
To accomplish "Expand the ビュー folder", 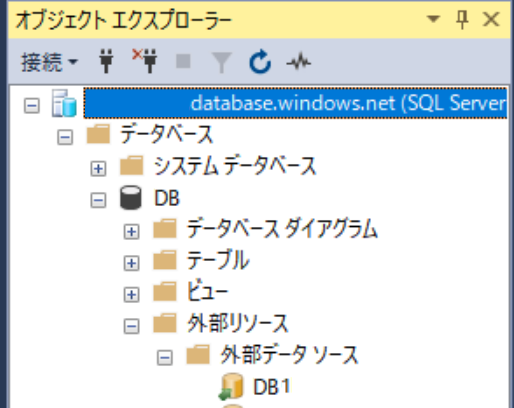I will [x=132, y=295].
